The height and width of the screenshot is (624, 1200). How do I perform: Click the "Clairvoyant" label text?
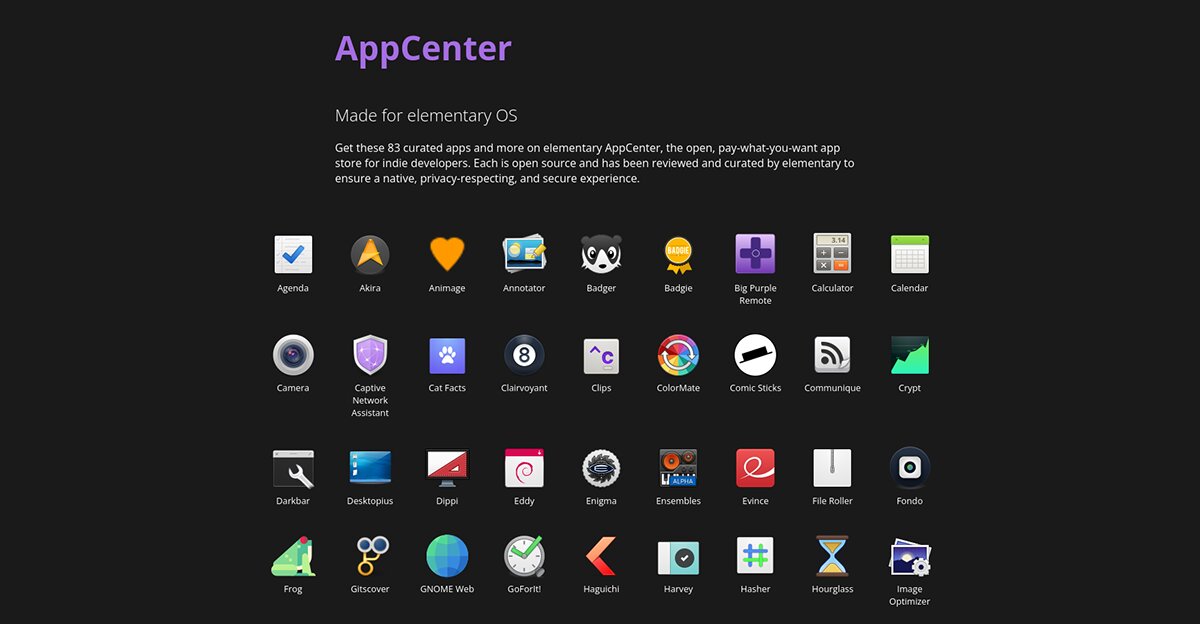tap(524, 388)
